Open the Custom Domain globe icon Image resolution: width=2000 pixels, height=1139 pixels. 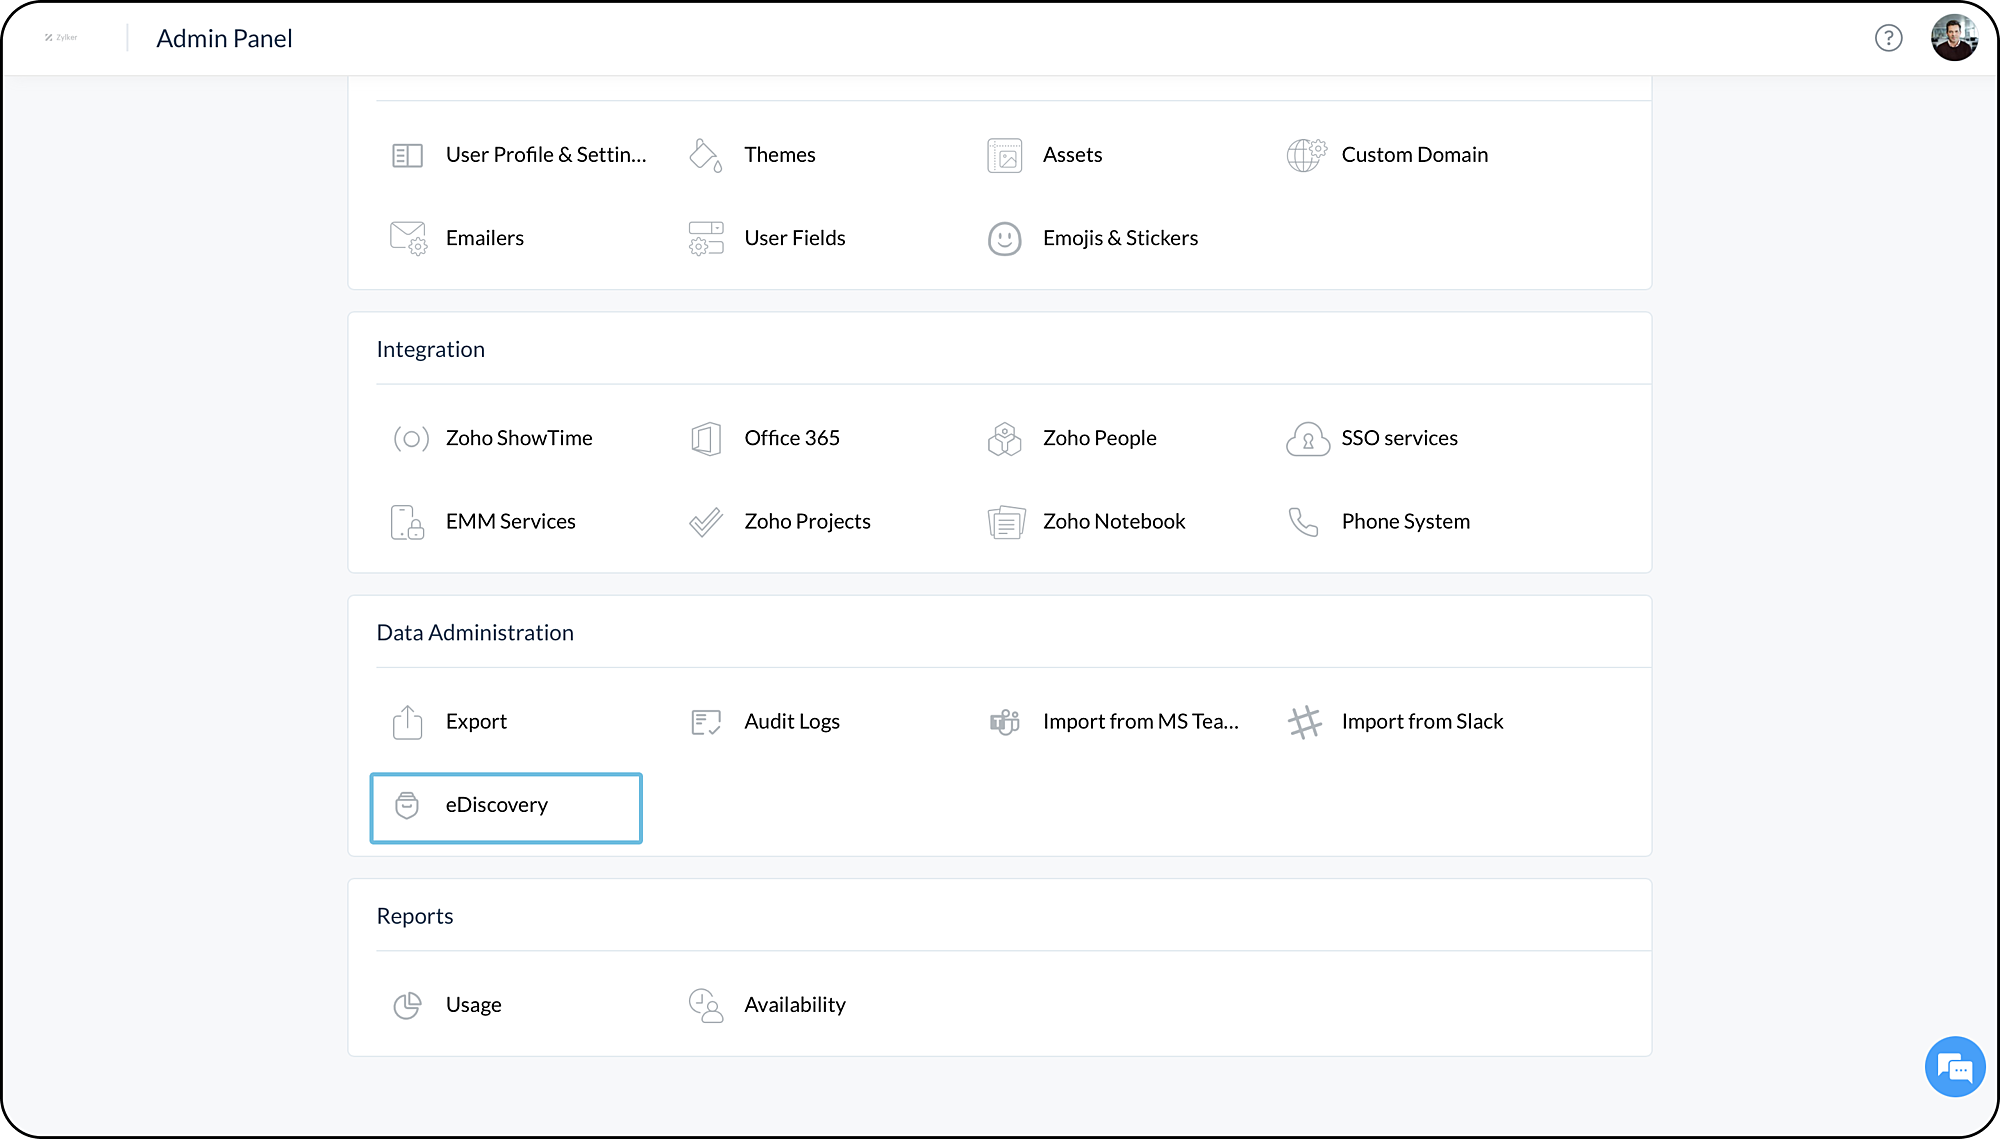[1306, 155]
